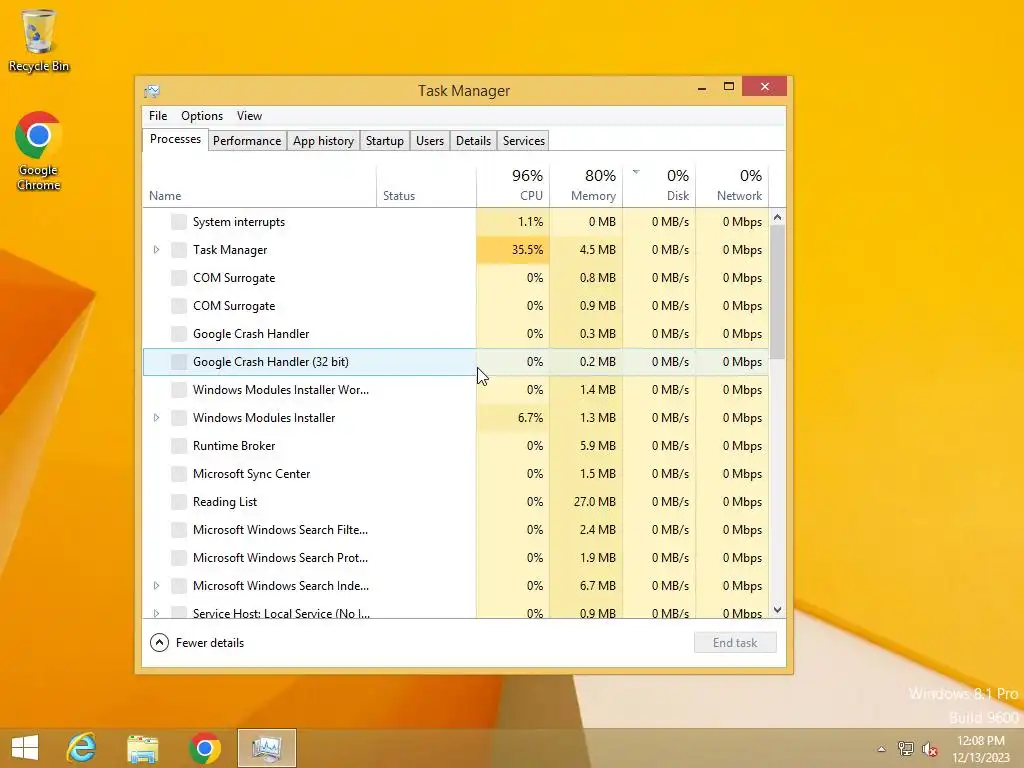Click the muted volume tray icon

(x=929, y=749)
